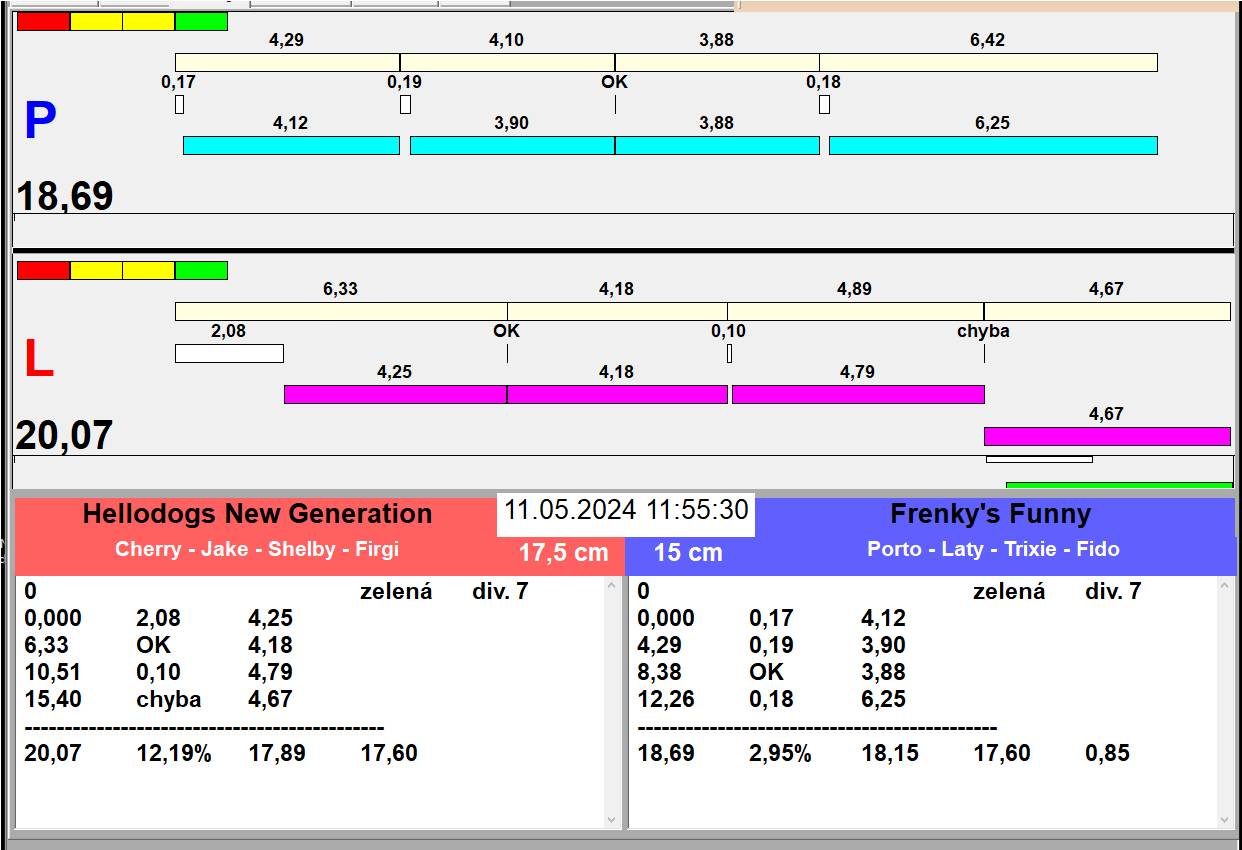Select the magenta 4,67 rerun bar
Screen dimensions: 1242x850
(1106, 436)
